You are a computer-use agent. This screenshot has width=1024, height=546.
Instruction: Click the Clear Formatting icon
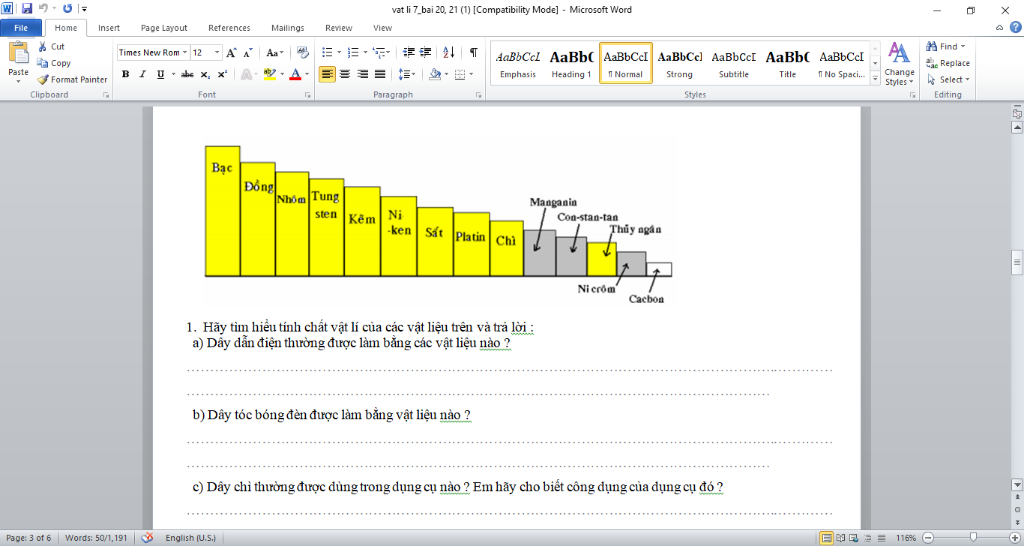[x=302, y=53]
